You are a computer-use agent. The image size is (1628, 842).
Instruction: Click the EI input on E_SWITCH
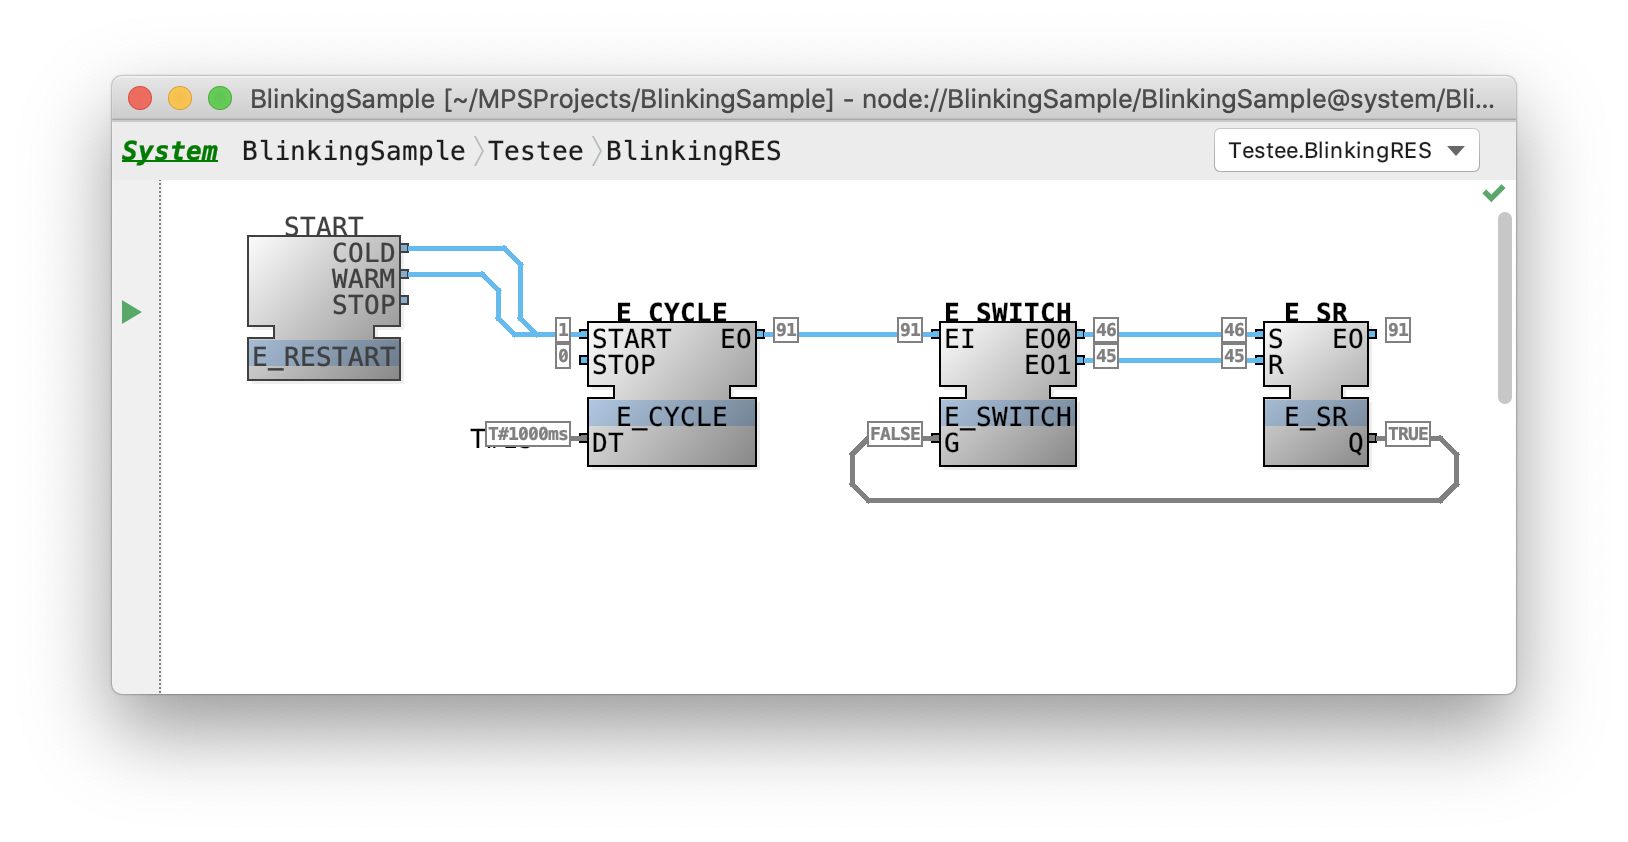coord(960,339)
